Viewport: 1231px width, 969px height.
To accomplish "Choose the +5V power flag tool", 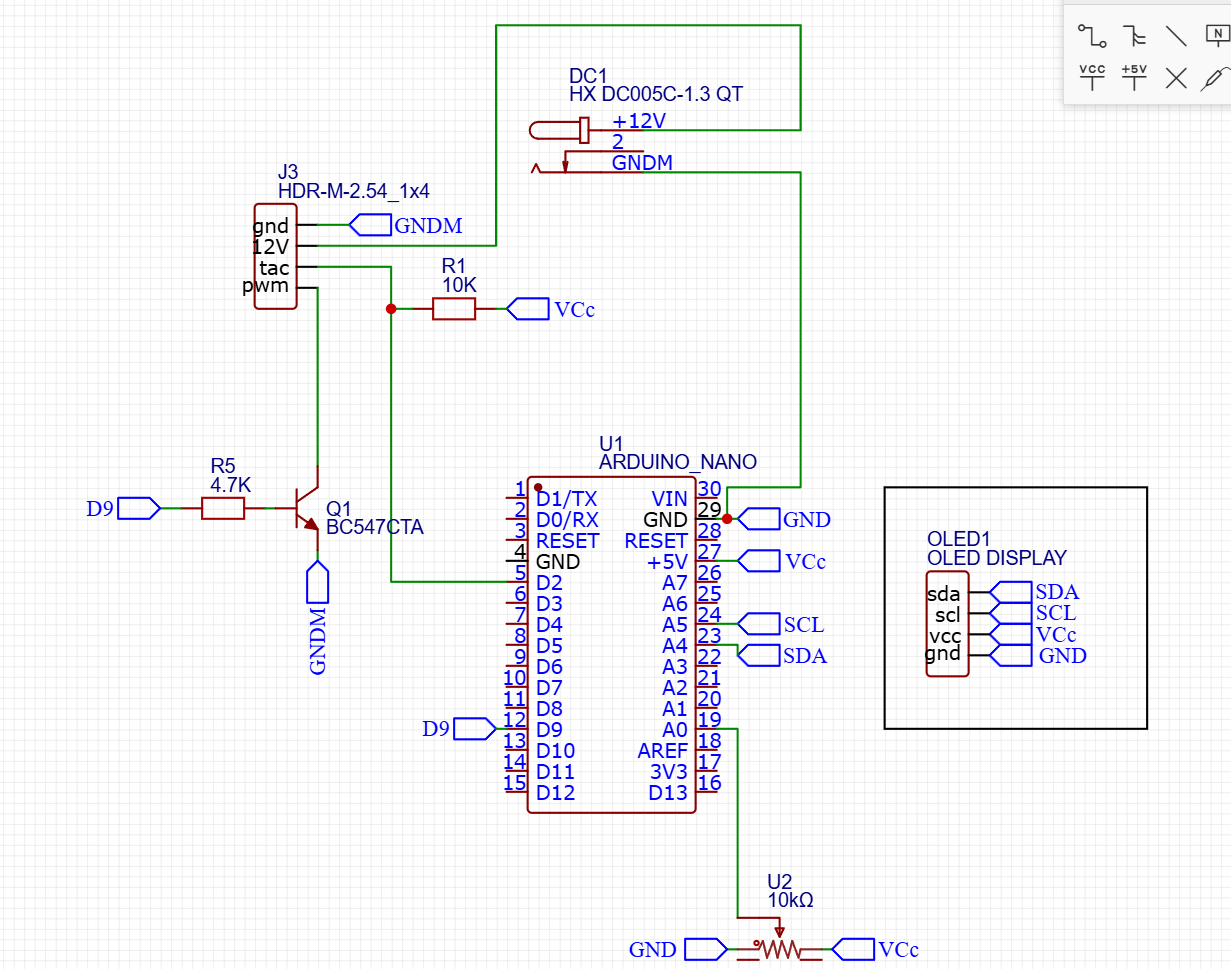I will point(1134,77).
